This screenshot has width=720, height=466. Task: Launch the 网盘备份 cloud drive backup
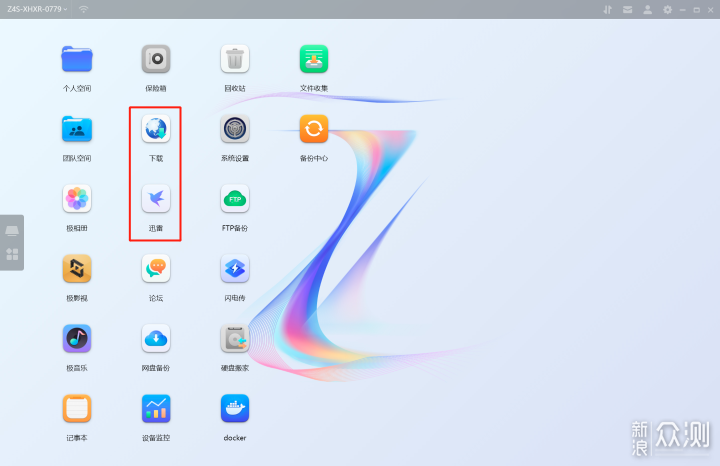pyautogui.click(x=156, y=338)
